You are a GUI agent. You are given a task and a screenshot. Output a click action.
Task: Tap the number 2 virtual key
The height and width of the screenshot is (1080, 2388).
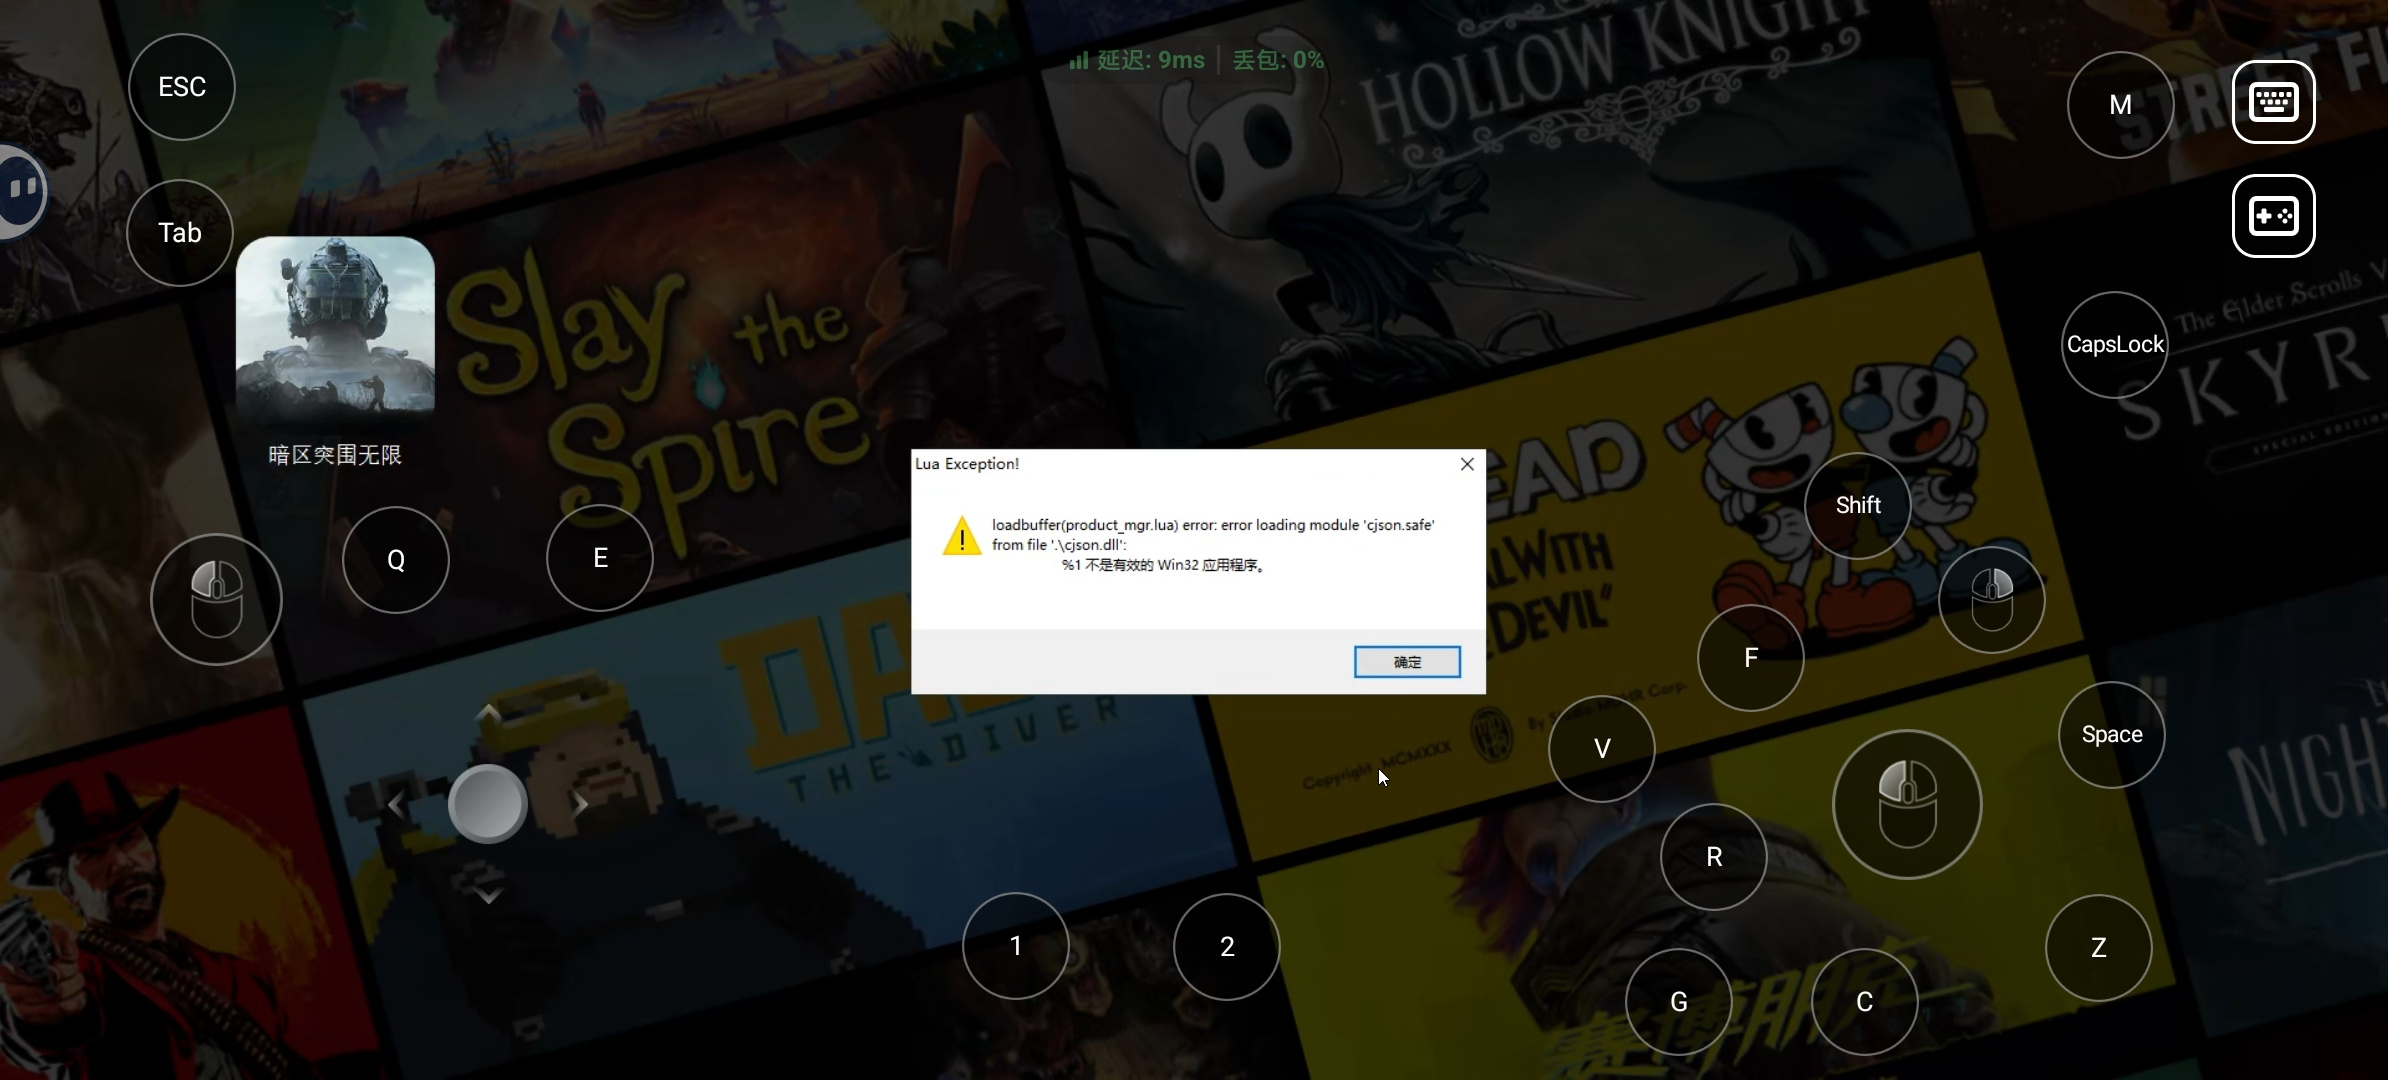[x=1227, y=947]
